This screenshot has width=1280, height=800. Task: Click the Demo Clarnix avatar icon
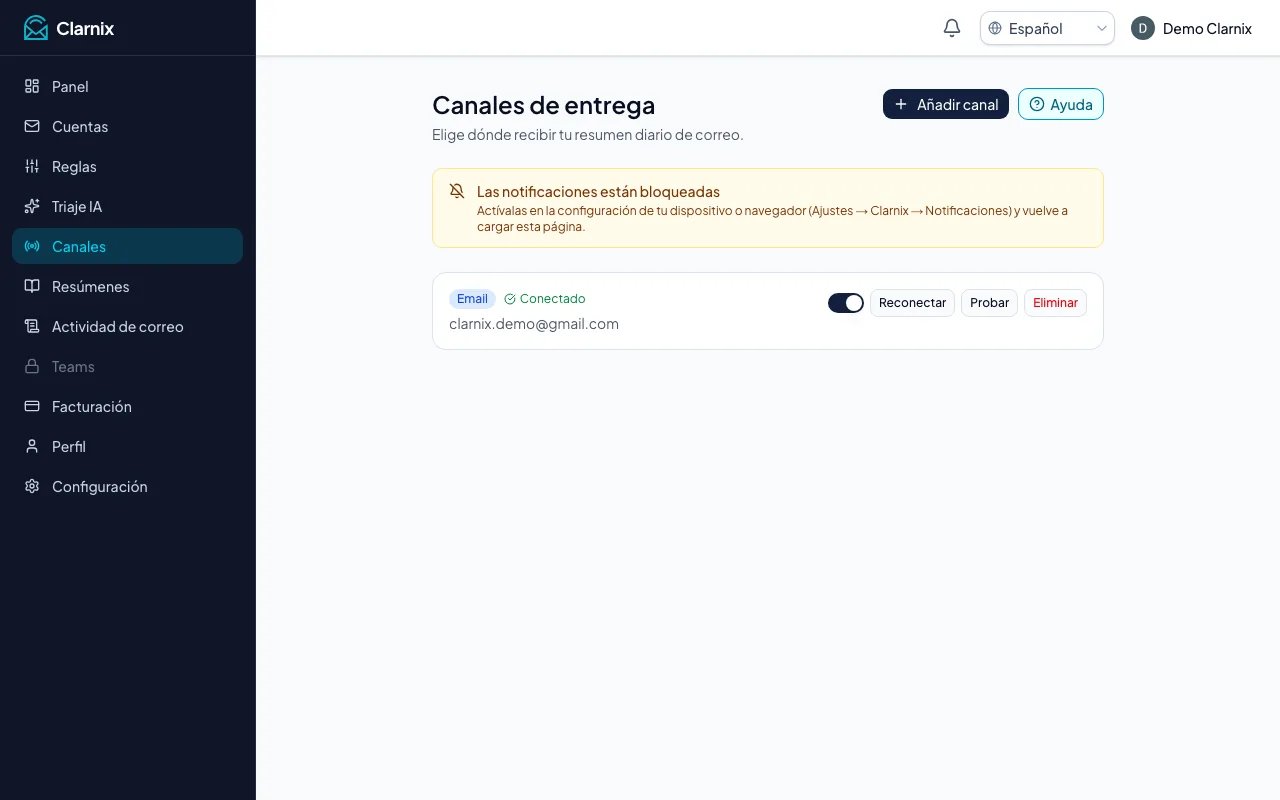[x=1143, y=28]
